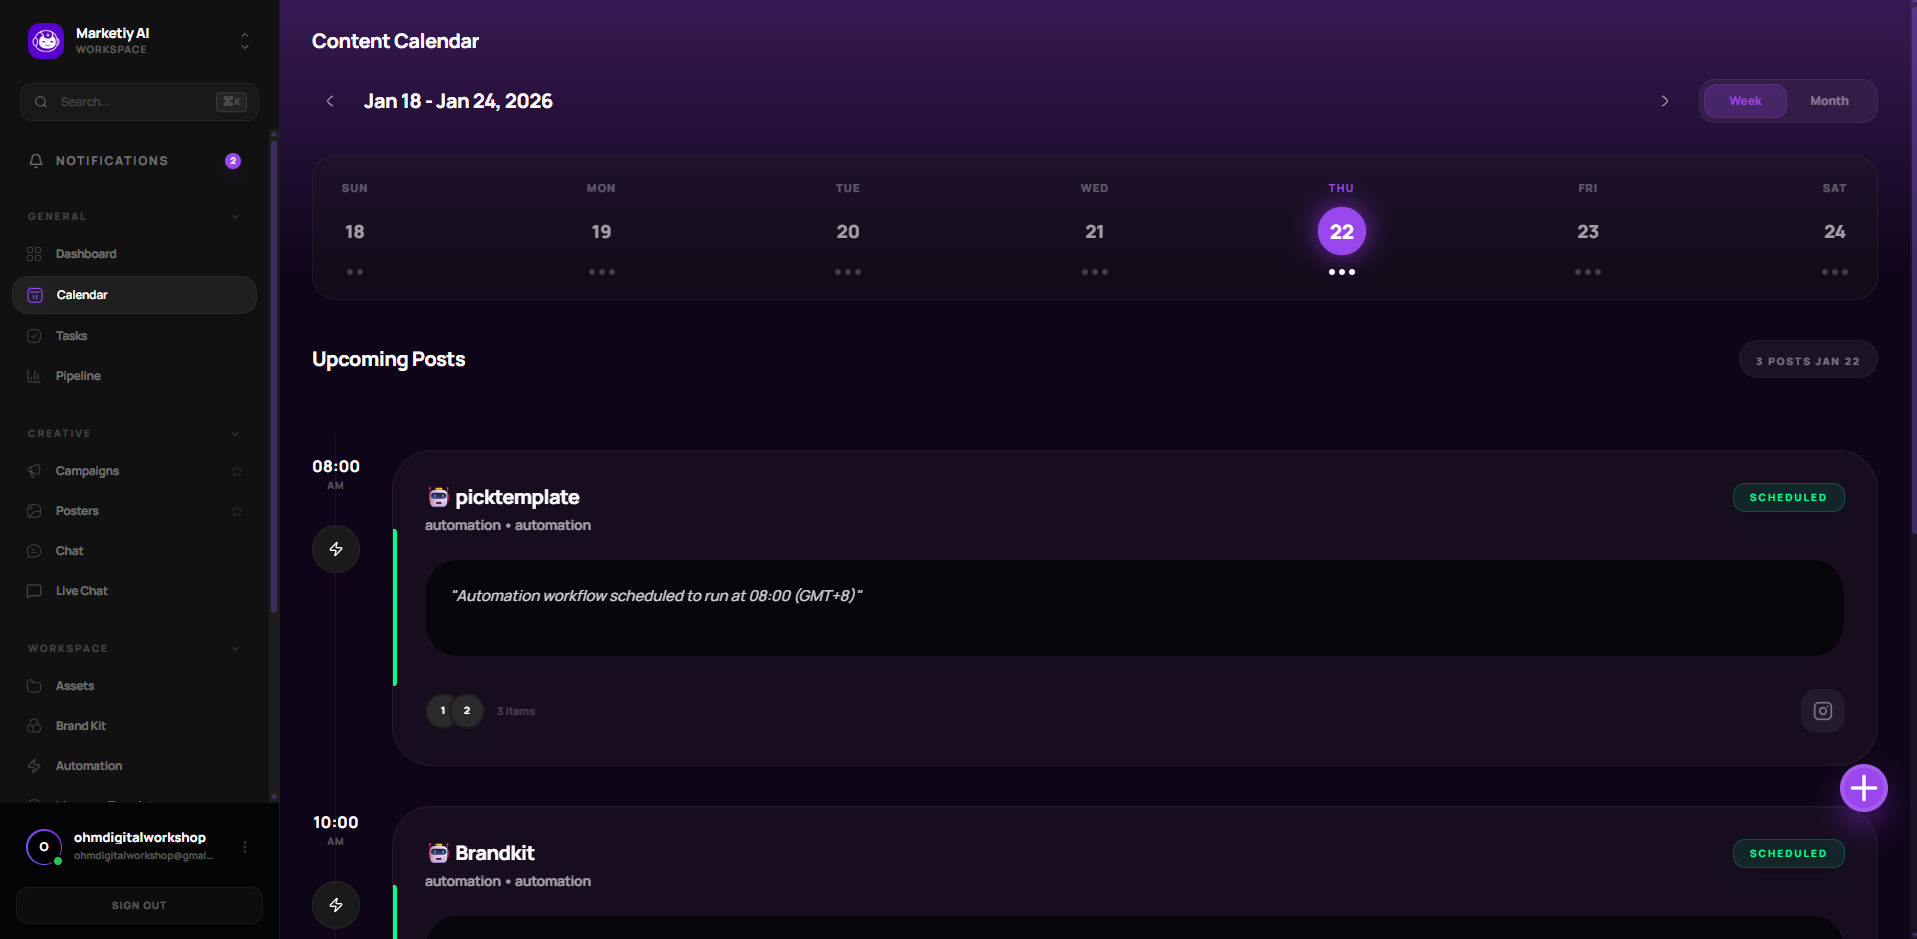Collapse the GENERAL section
The width and height of the screenshot is (1917, 939).
click(x=235, y=216)
